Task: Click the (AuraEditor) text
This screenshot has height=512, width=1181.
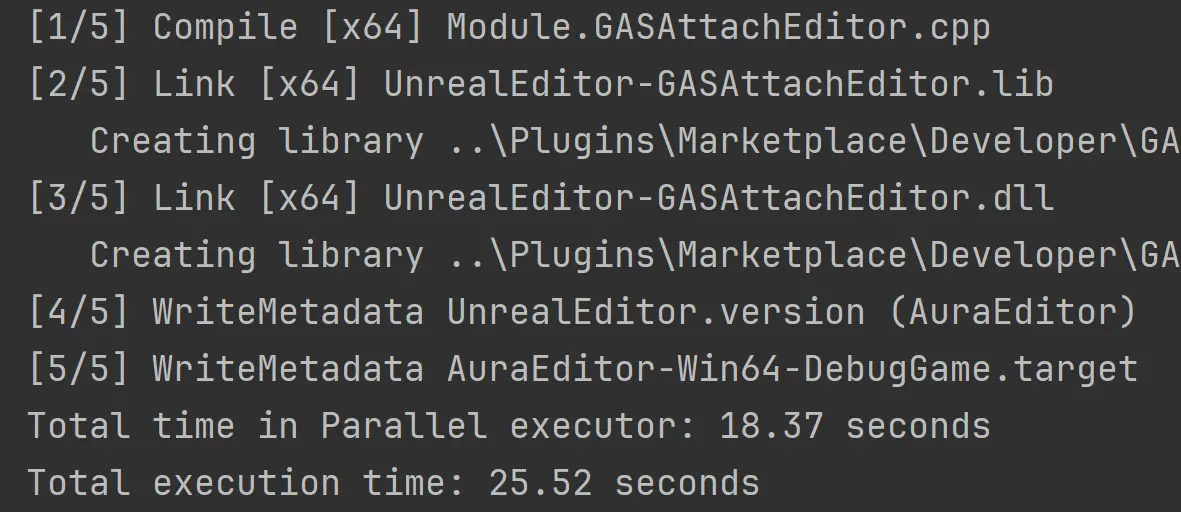Action: click(x=1012, y=313)
